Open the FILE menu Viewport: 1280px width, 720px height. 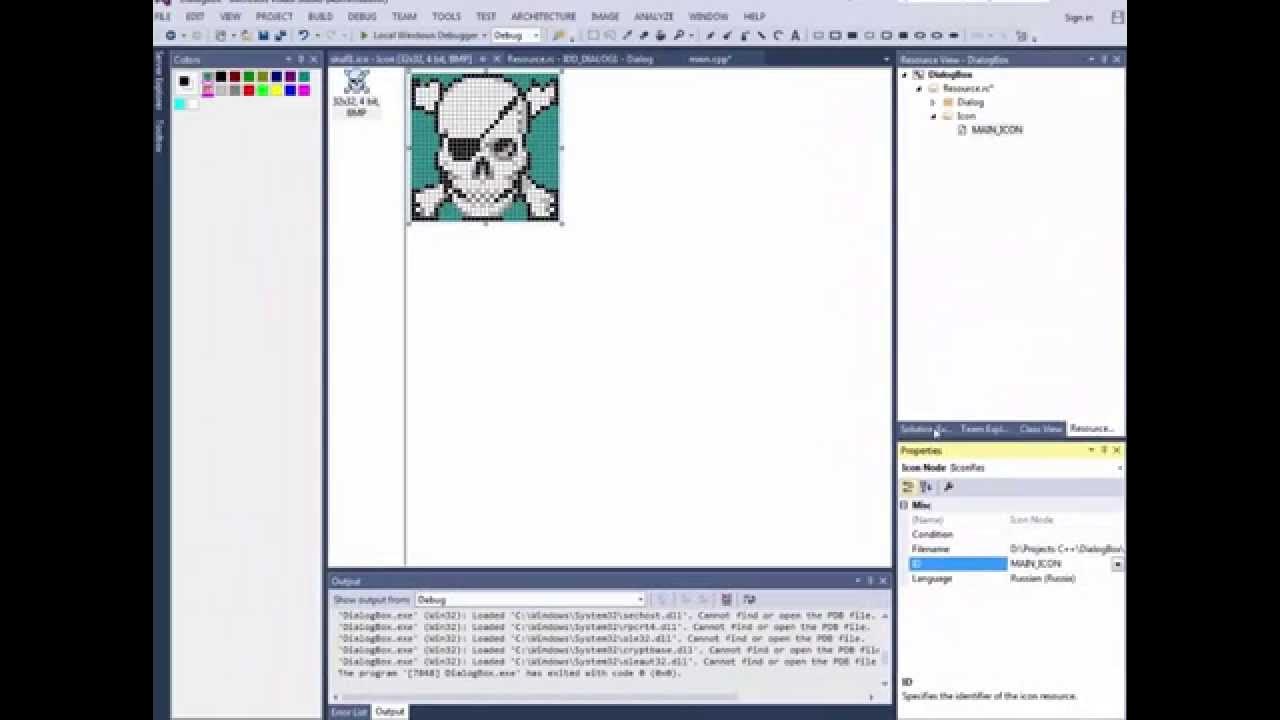coord(162,17)
